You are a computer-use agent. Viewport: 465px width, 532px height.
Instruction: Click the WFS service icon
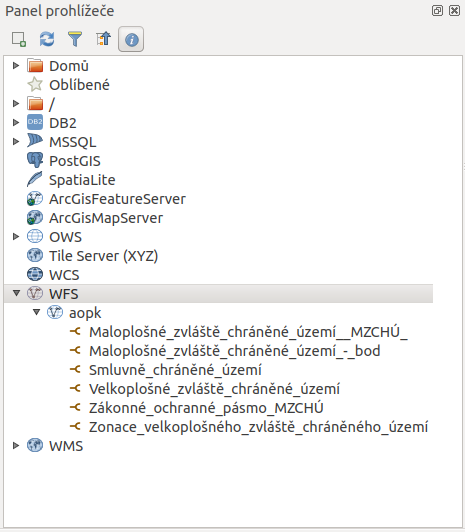35,293
